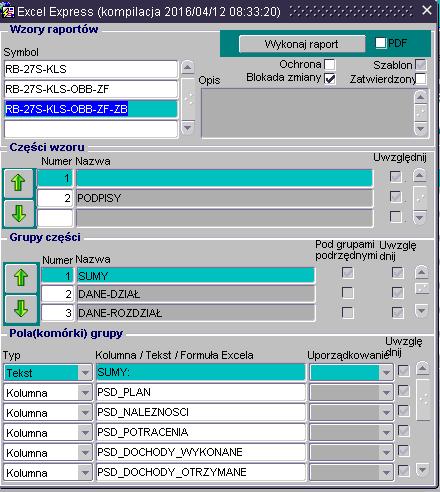Toggle Uwzględnij for the DANE-DZIAŁ group
440x492 pixels.
tap(398, 293)
